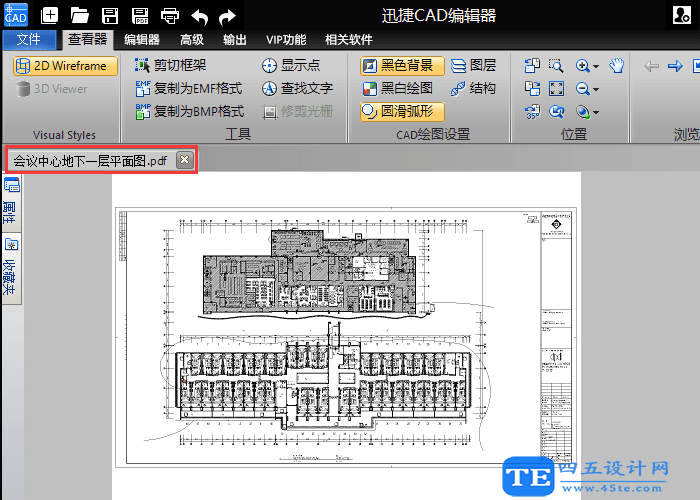This screenshot has height=500, width=700.
Task: Click the Save as PDF icon
Action: click(140, 16)
